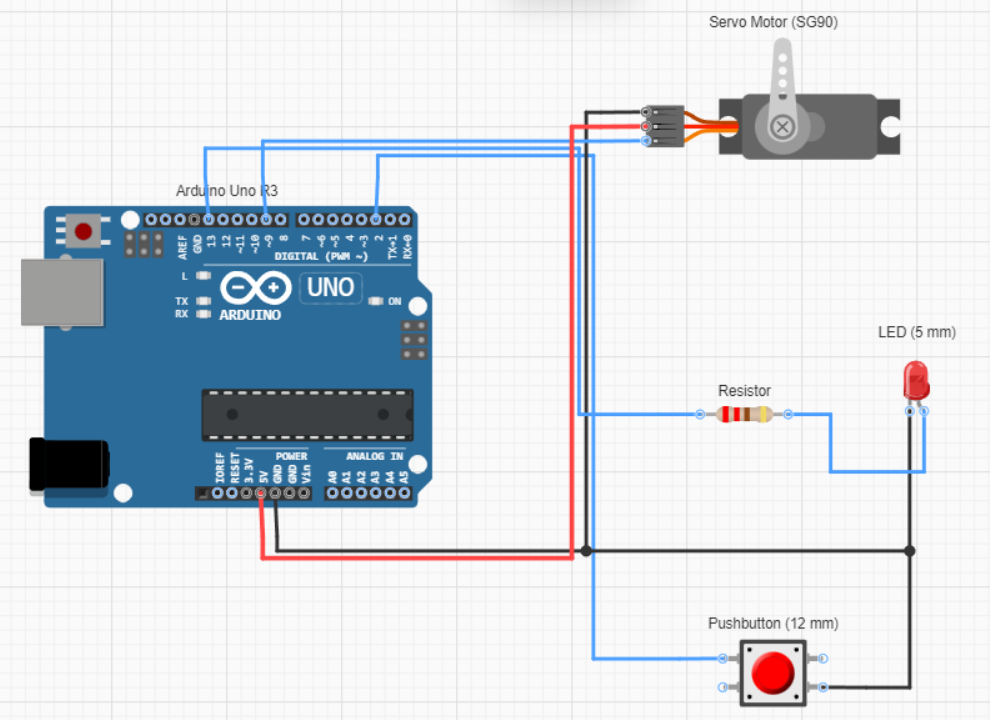The width and height of the screenshot is (990, 720).
Task: Click the UNO text on board
Action: tap(330, 287)
